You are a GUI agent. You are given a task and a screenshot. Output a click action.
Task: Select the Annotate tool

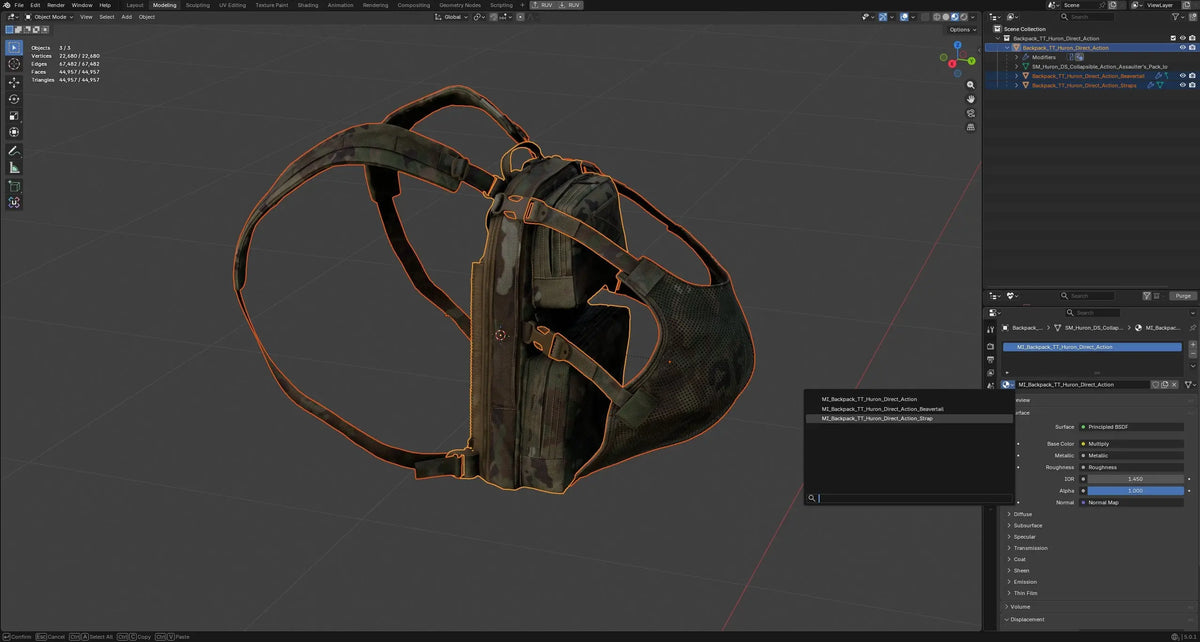pyautogui.click(x=14, y=151)
